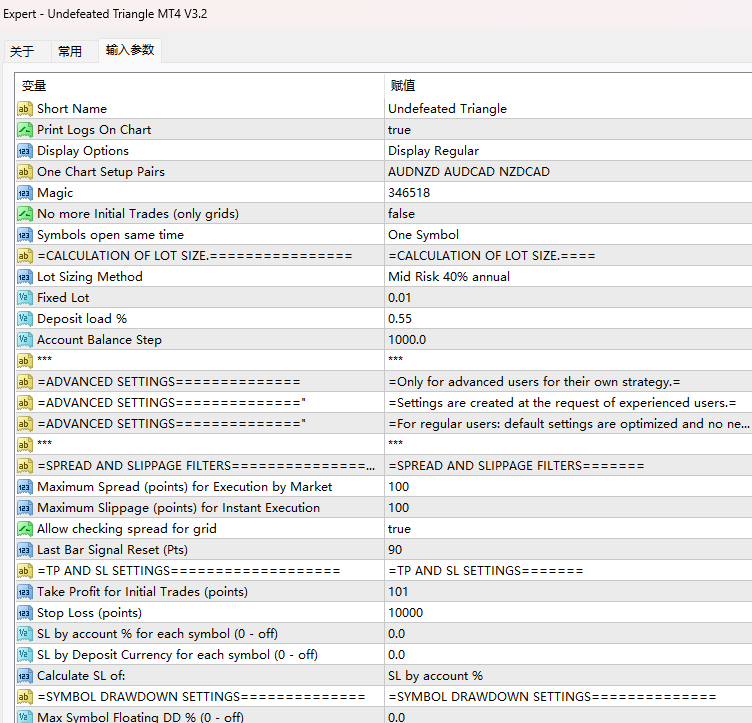Click the icon beside SL by Deposit Currency row
The width and height of the screenshot is (752, 723).
click(x=25, y=655)
